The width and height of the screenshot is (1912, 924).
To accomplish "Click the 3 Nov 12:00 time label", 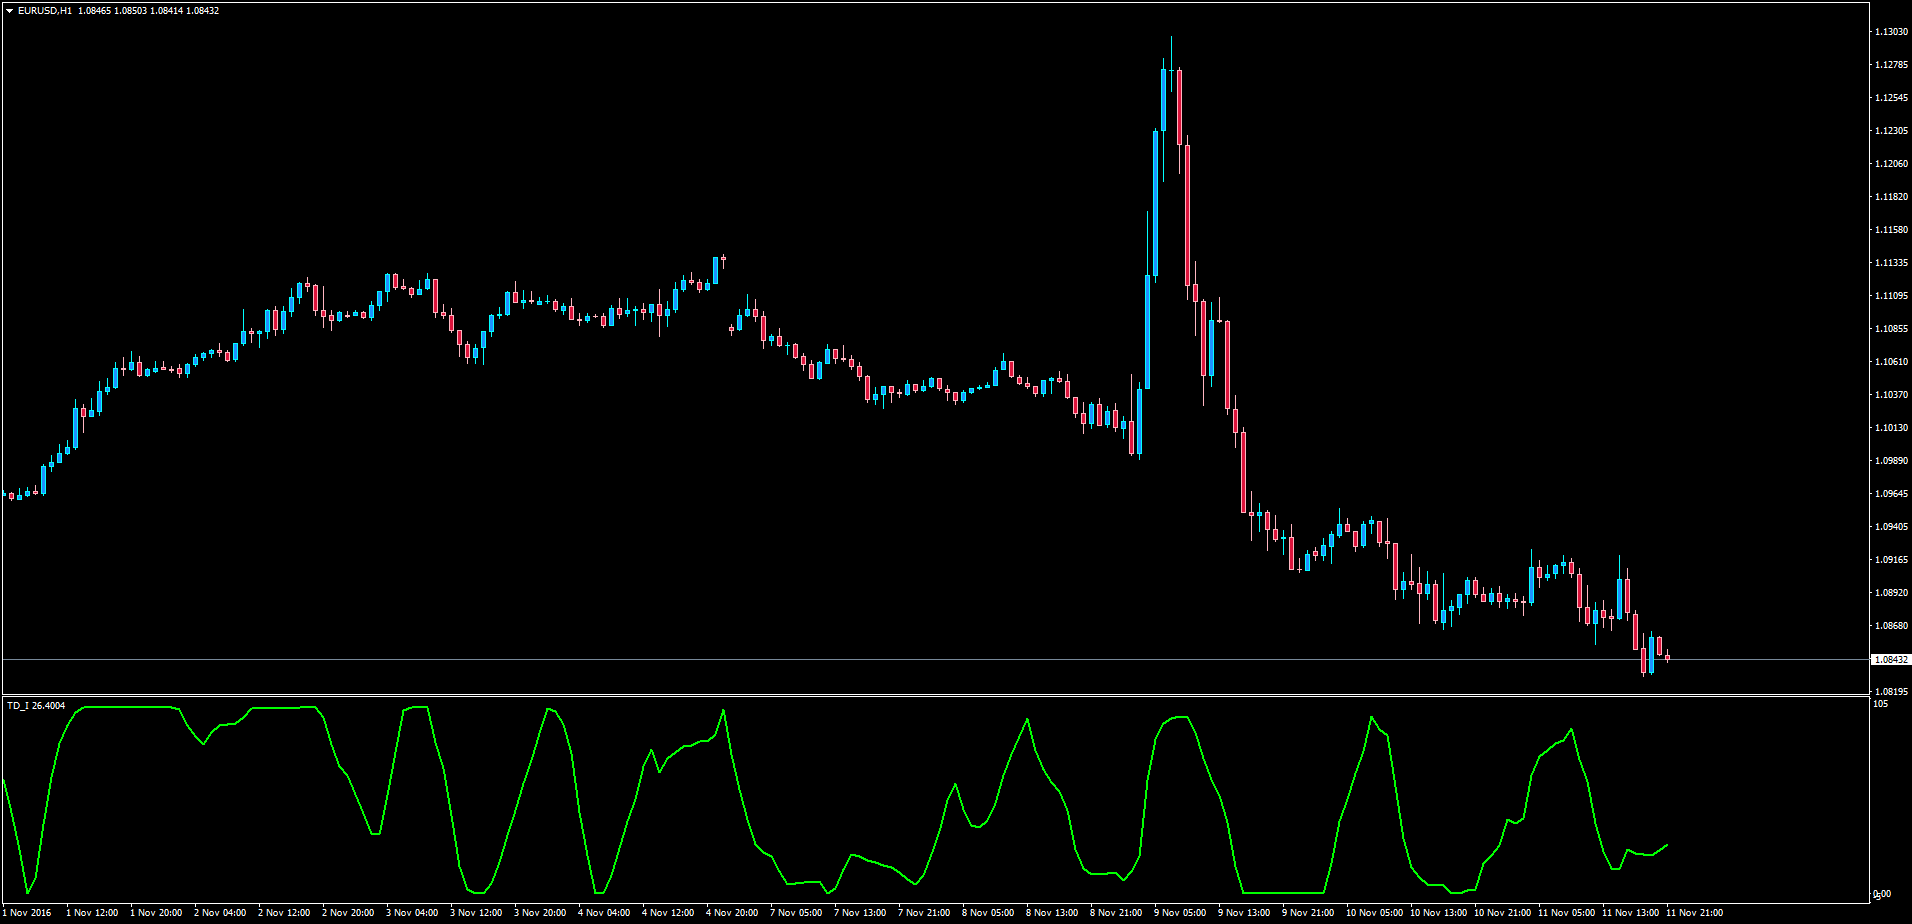I will click(476, 913).
